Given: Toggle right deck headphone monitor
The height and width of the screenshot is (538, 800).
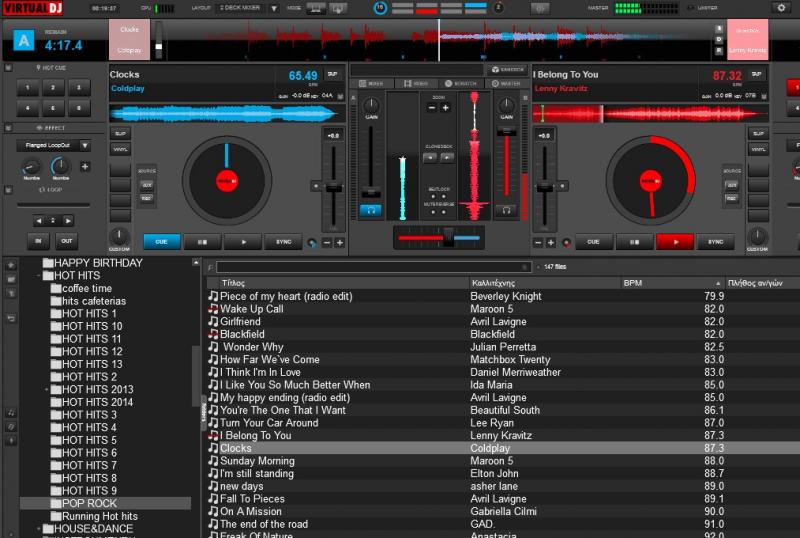Looking at the screenshot, I should pyautogui.click(x=506, y=210).
